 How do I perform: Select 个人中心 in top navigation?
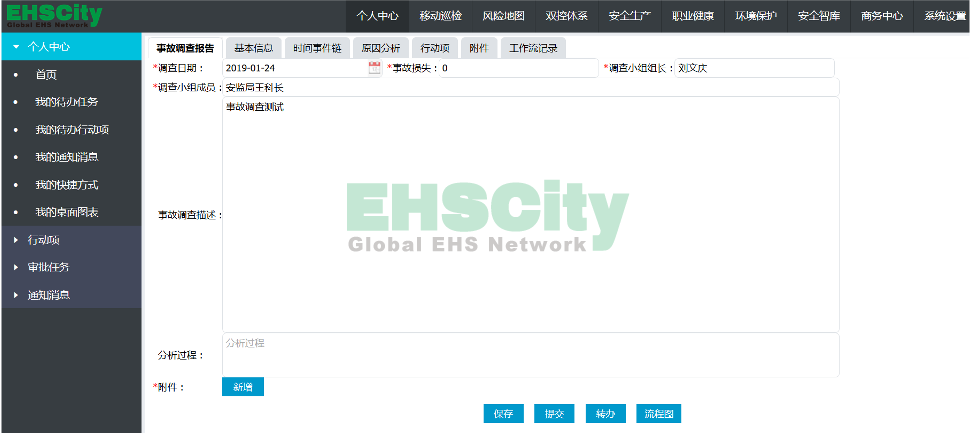377,16
